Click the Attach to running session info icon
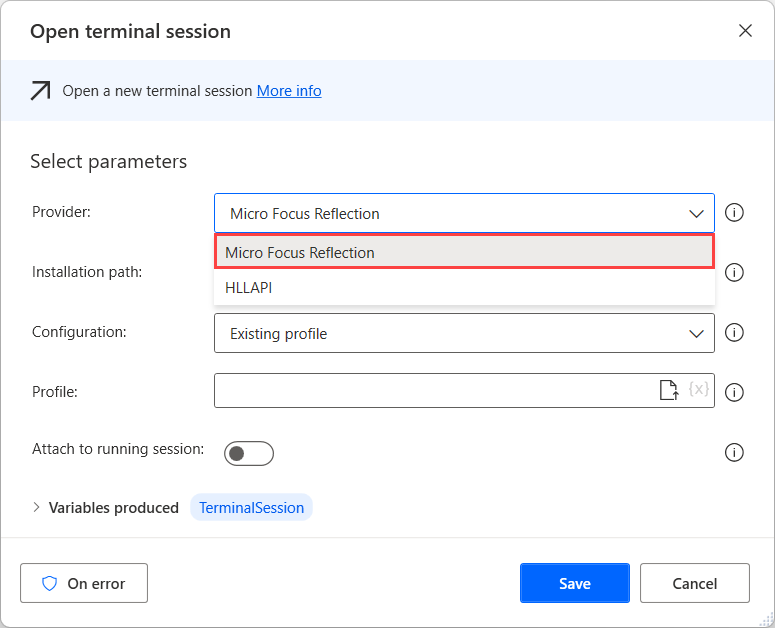Viewport: 775px width, 628px height. point(734,452)
